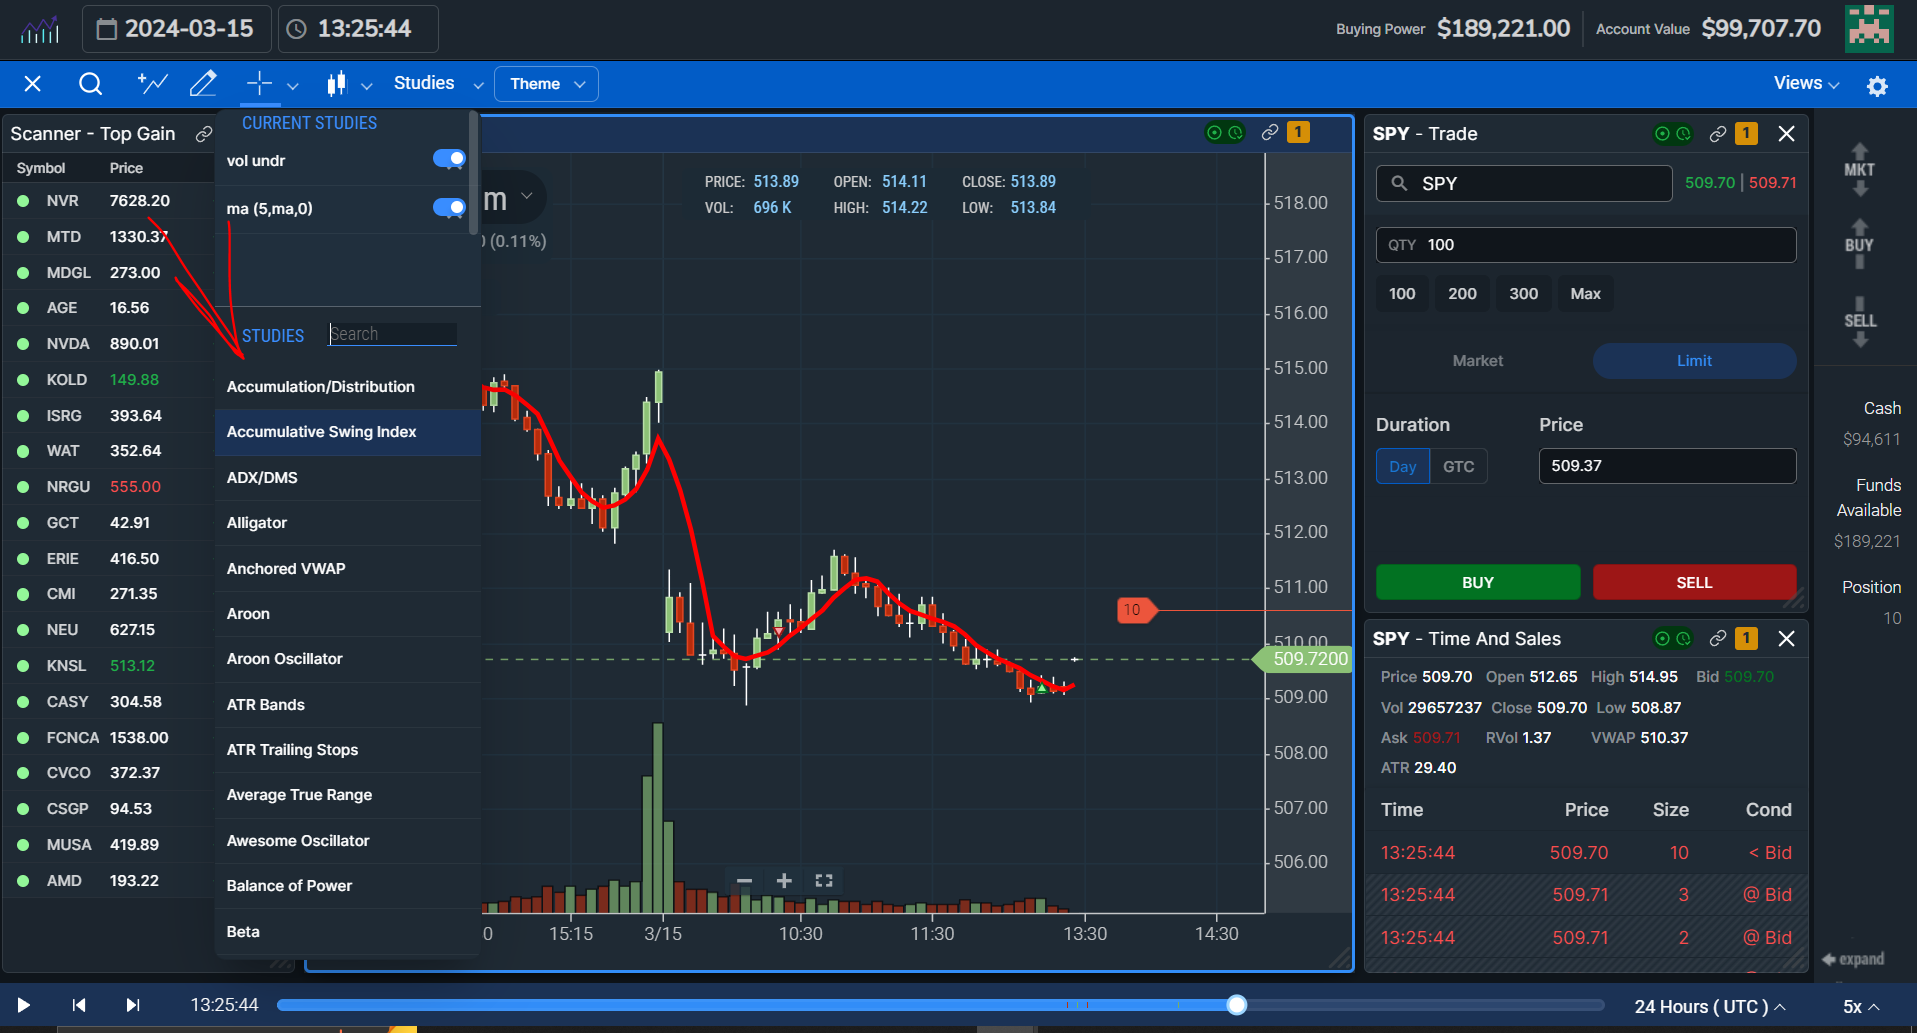Switch to the Limit order tab

coord(1693,361)
